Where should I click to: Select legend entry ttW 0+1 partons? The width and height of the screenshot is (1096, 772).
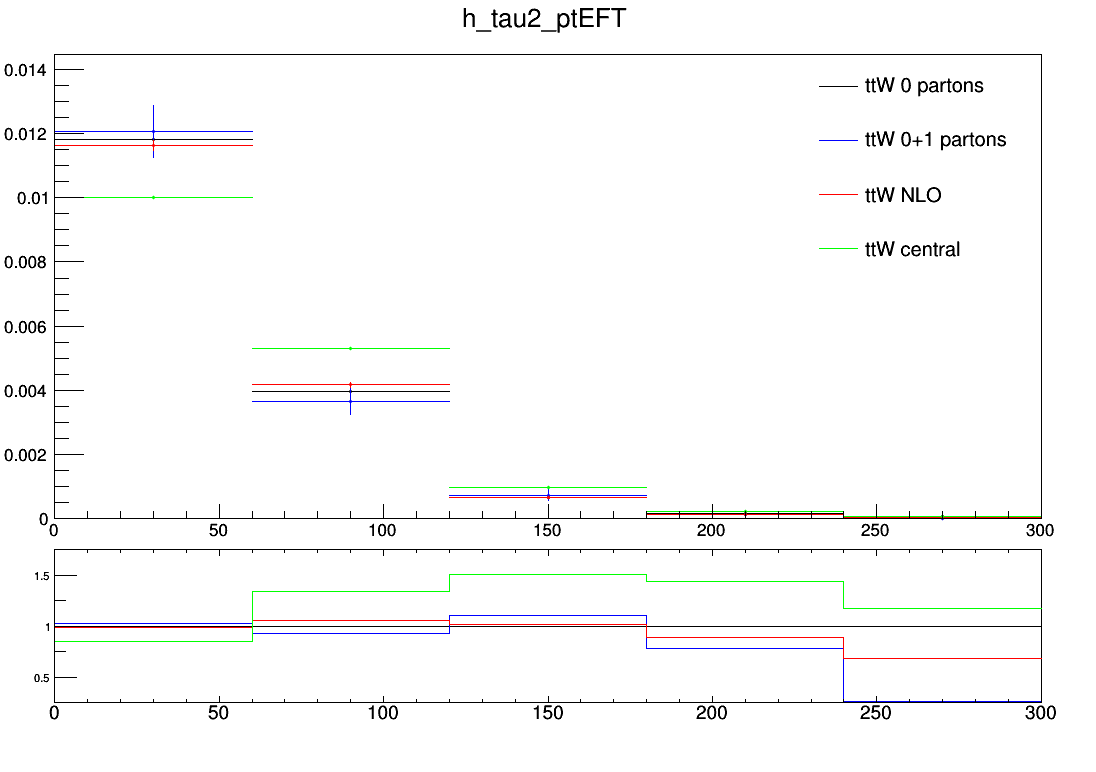pos(935,140)
